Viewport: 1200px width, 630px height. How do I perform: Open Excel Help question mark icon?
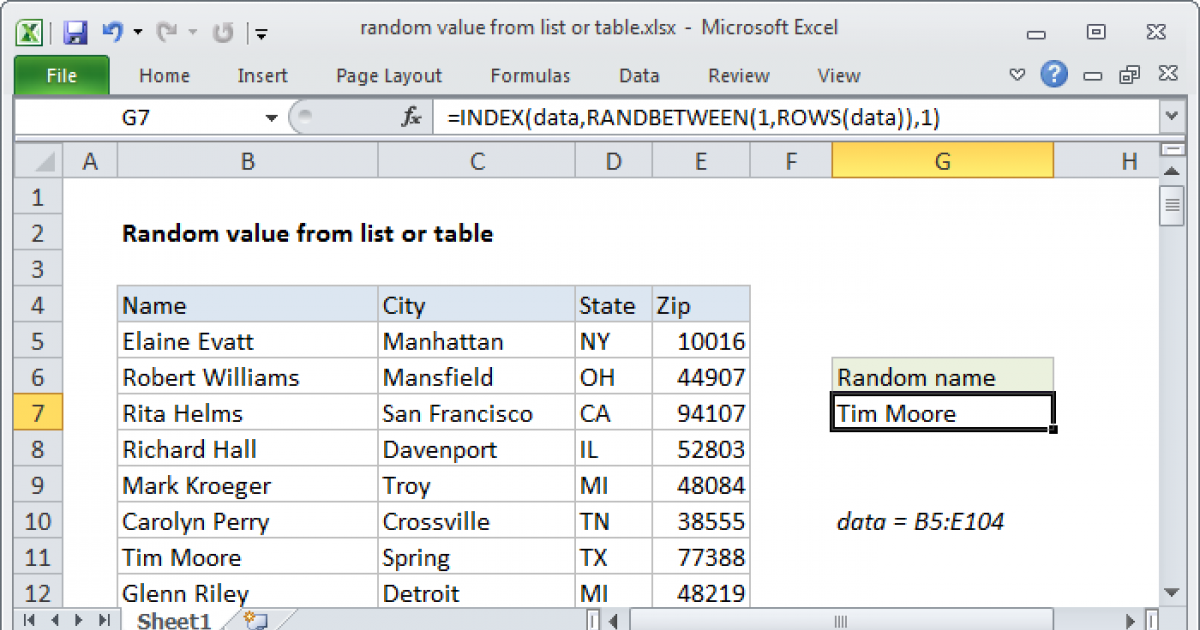point(1053,74)
